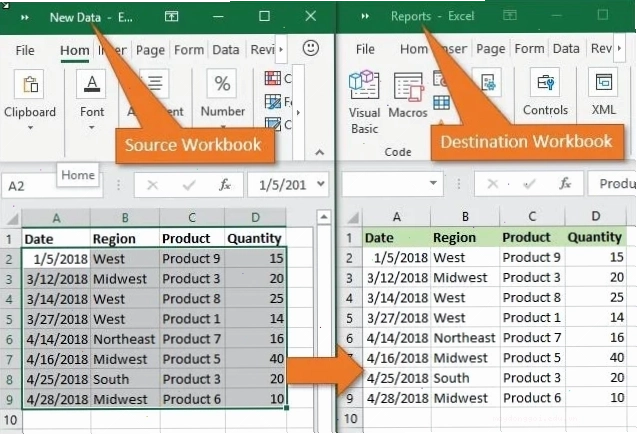Cancel formula entry in Reports formula bar
The width and height of the screenshot is (637, 435).
[x=492, y=184]
